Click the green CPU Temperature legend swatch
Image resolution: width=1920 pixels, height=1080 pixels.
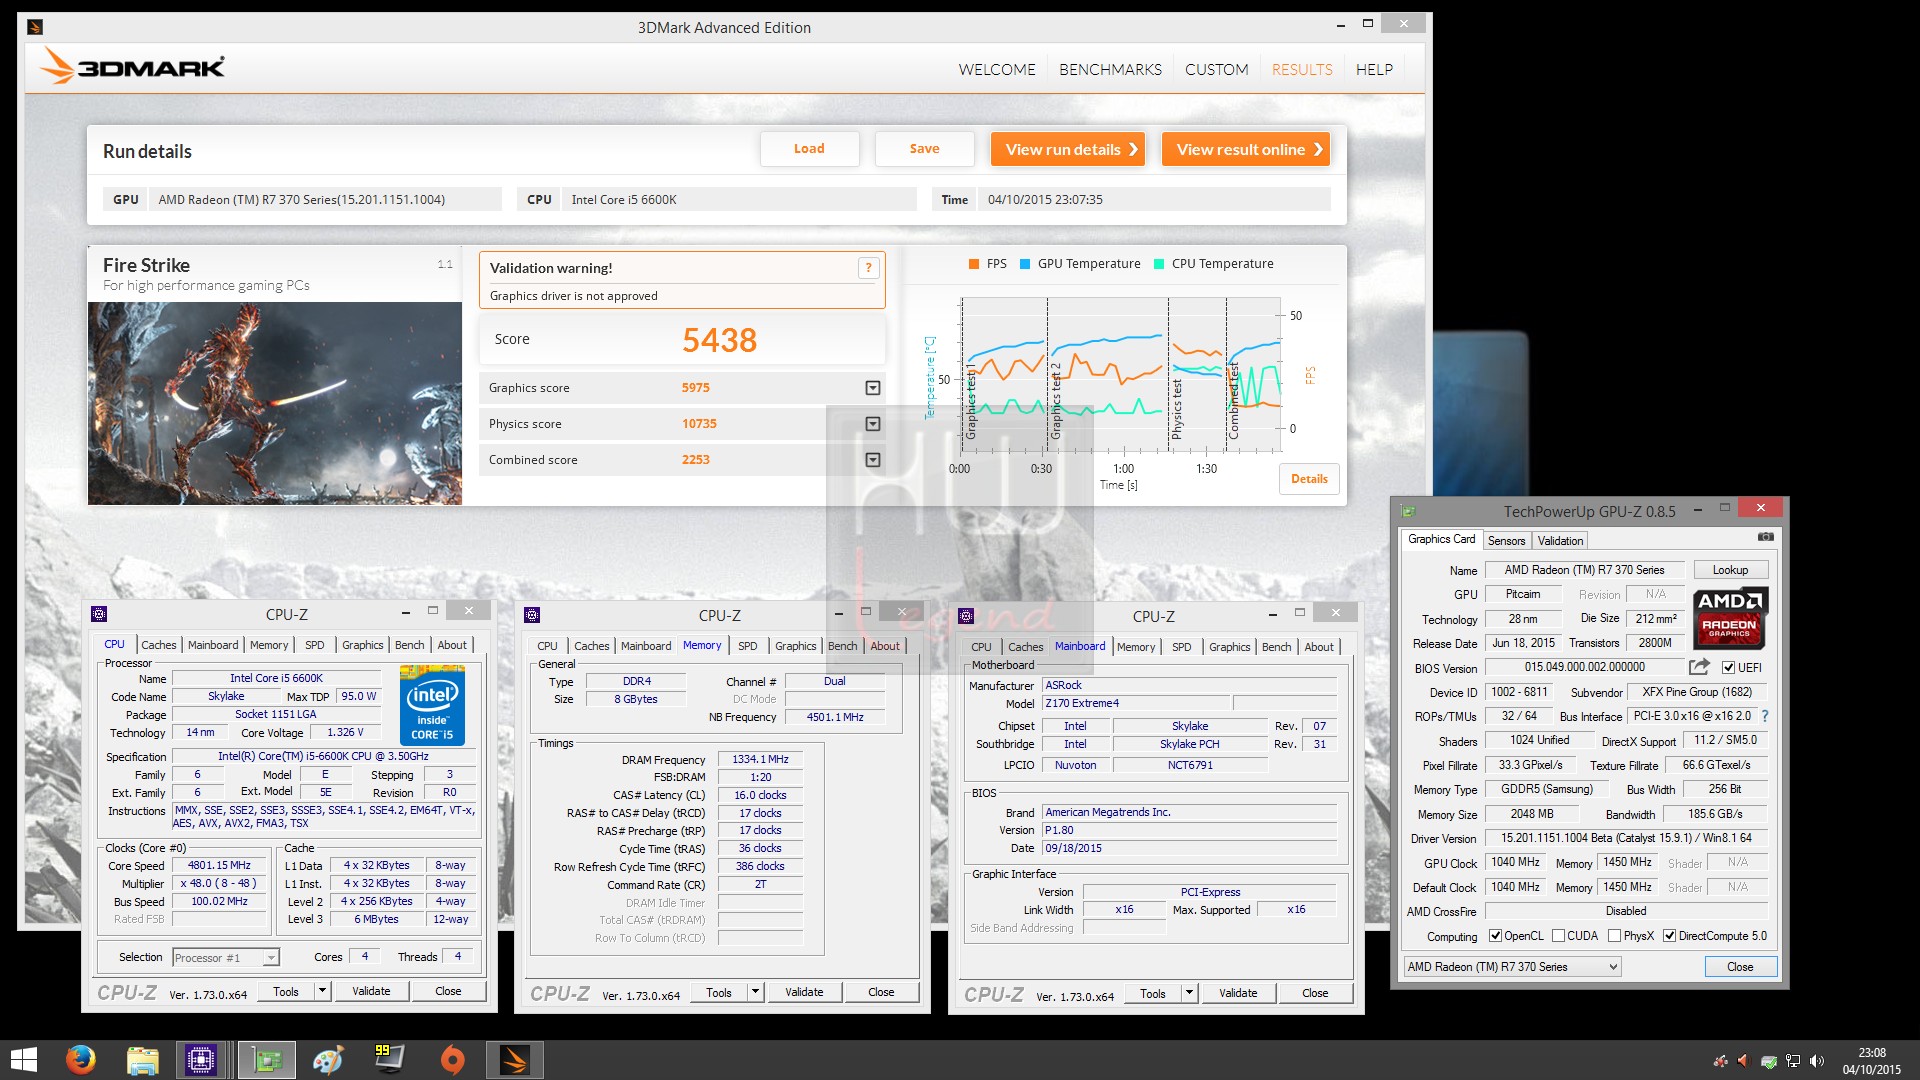pos(1159,264)
